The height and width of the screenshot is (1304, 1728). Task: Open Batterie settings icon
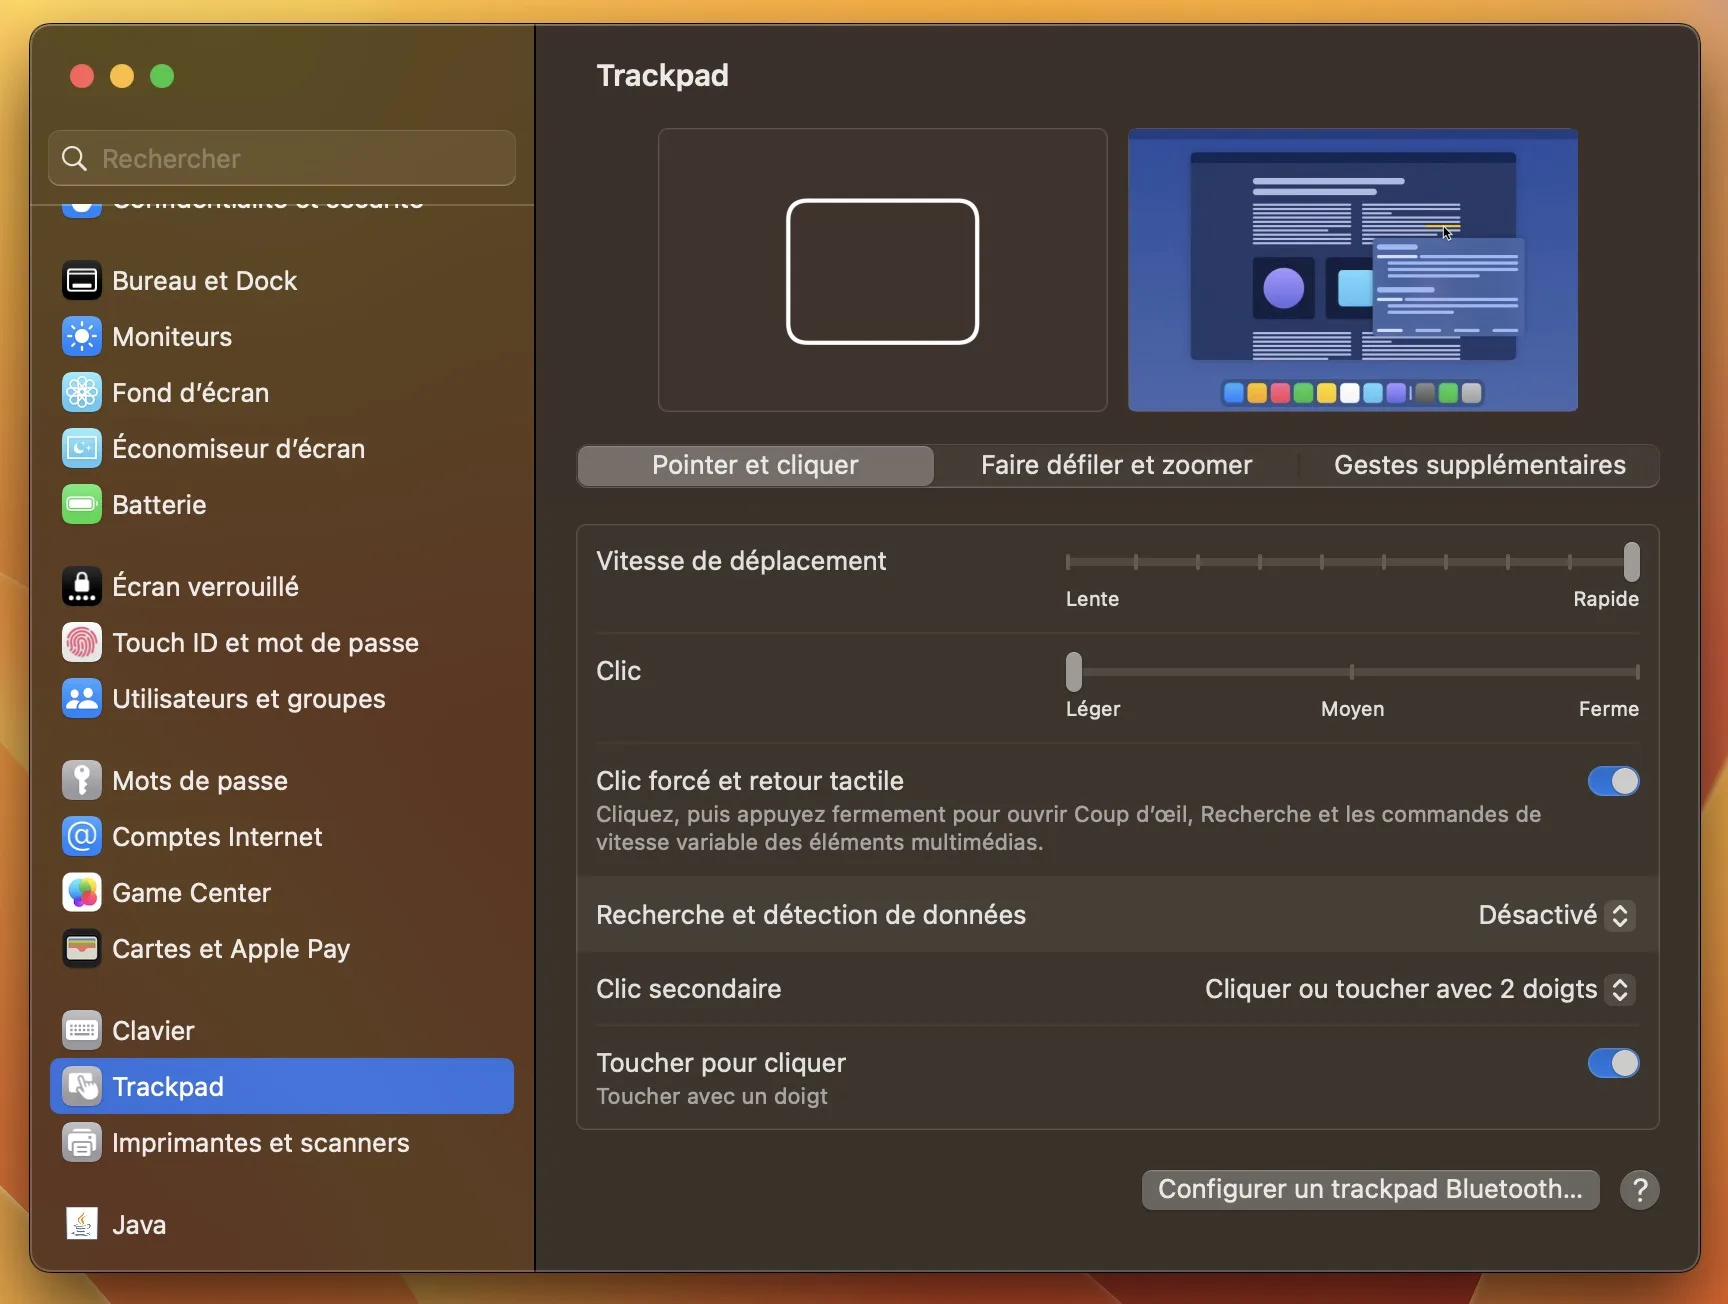point(81,505)
